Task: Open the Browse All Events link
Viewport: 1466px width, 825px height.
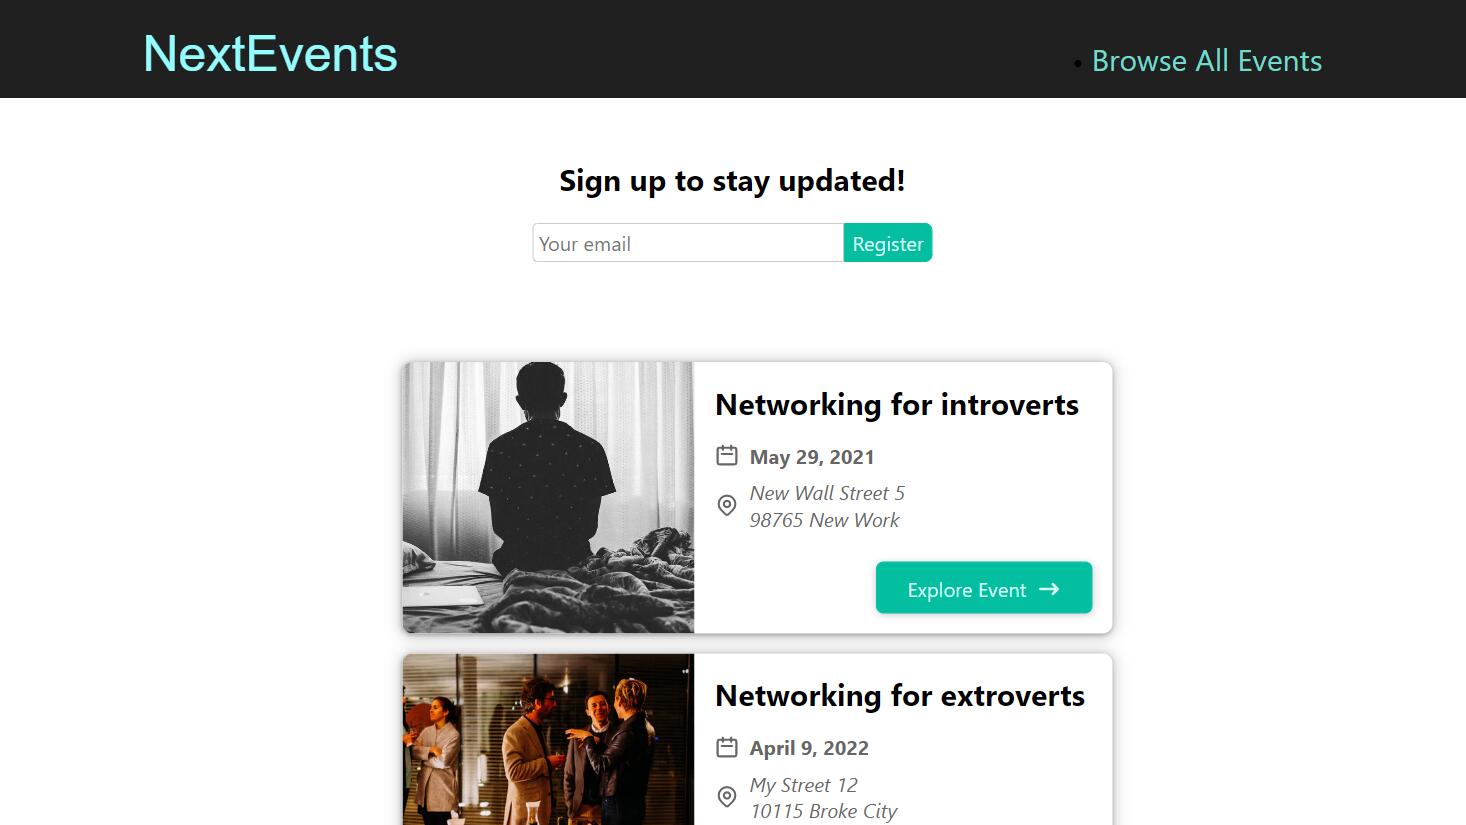Action: click(x=1206, y=61)
